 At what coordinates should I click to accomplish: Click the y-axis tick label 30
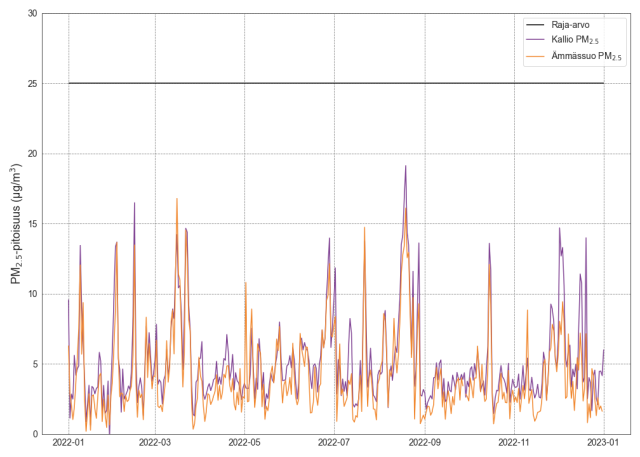click(31, 14)
